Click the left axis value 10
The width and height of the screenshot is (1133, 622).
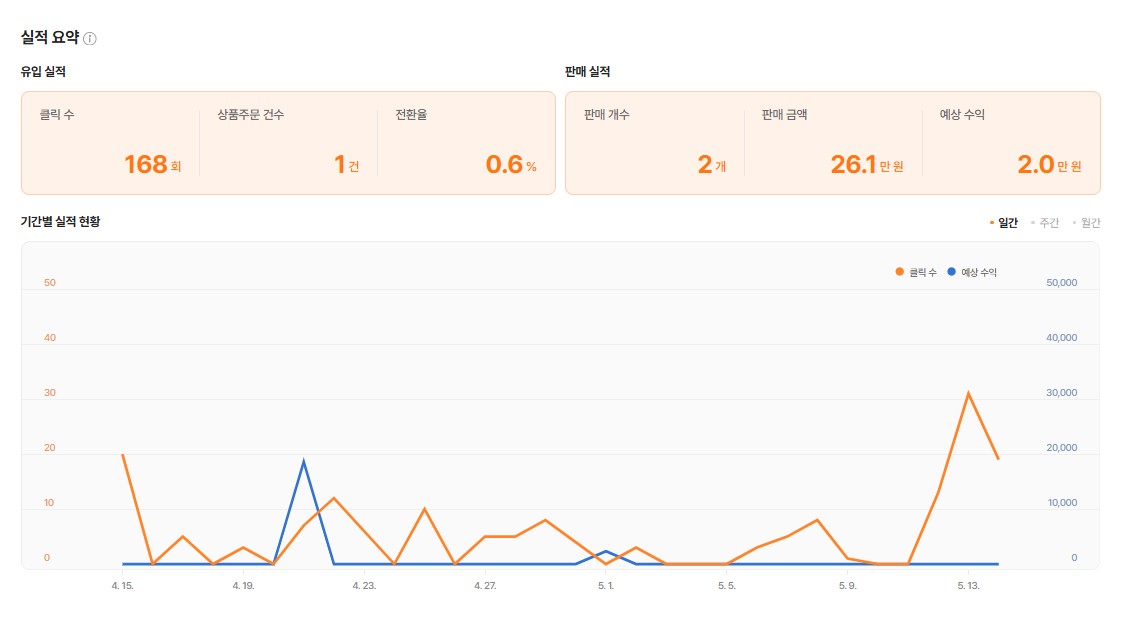coord(49,503)
